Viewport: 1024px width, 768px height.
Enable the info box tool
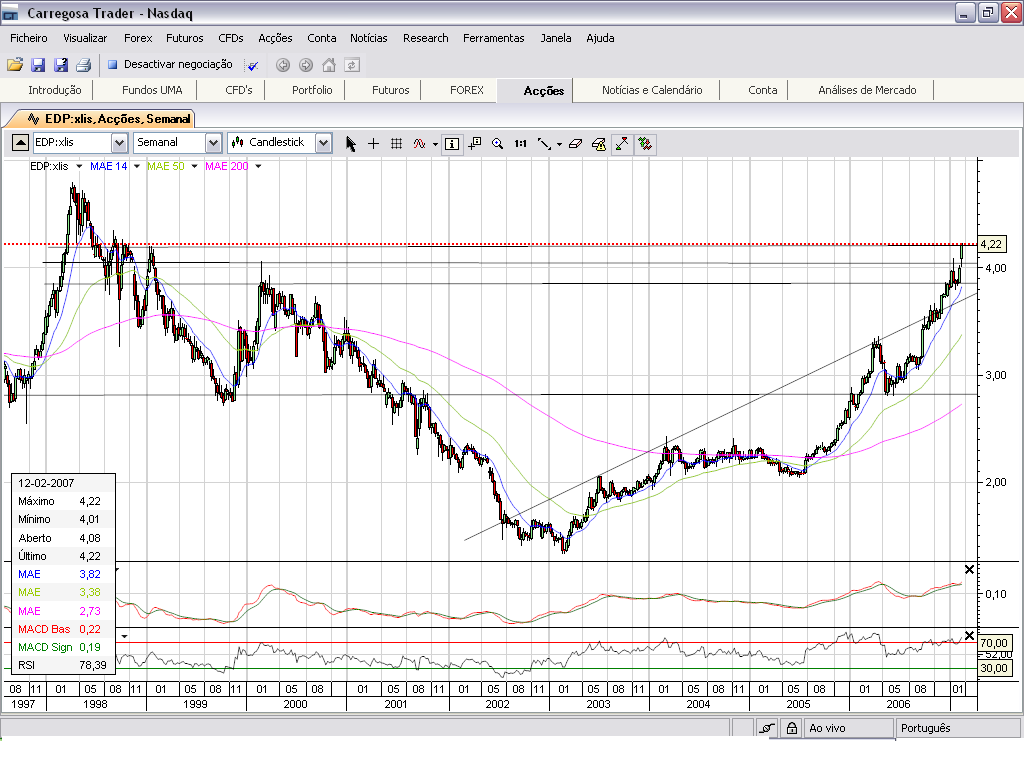click(452, 143)
